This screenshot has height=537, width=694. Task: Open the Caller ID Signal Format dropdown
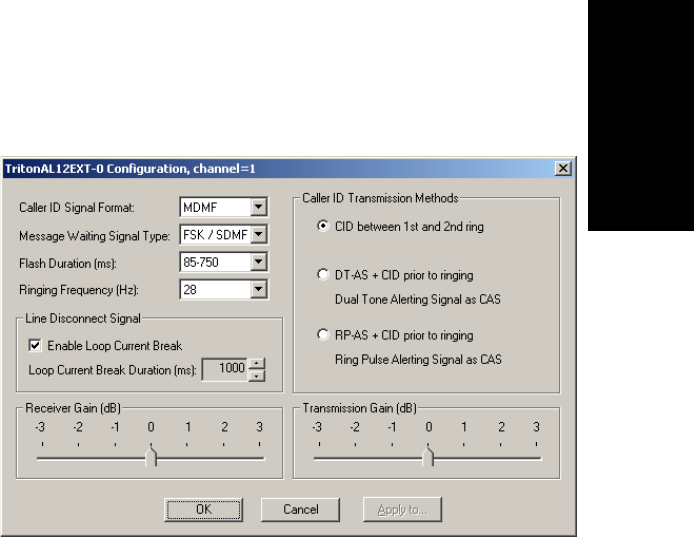click(x=258, y=207)
